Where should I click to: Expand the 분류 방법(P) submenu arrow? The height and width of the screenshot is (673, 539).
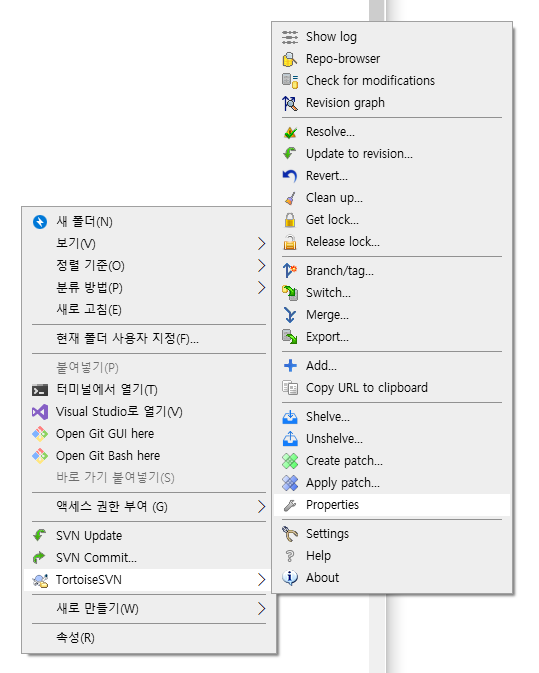(261, 288)
